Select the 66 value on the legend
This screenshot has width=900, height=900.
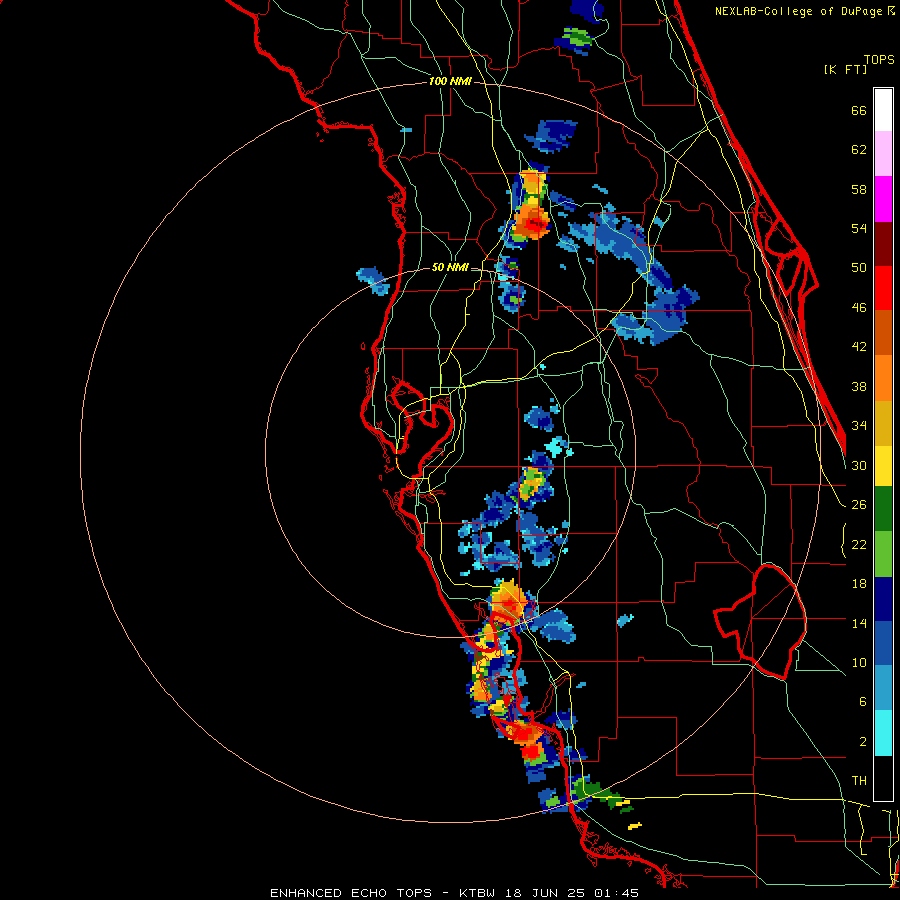tap(859, 111)
